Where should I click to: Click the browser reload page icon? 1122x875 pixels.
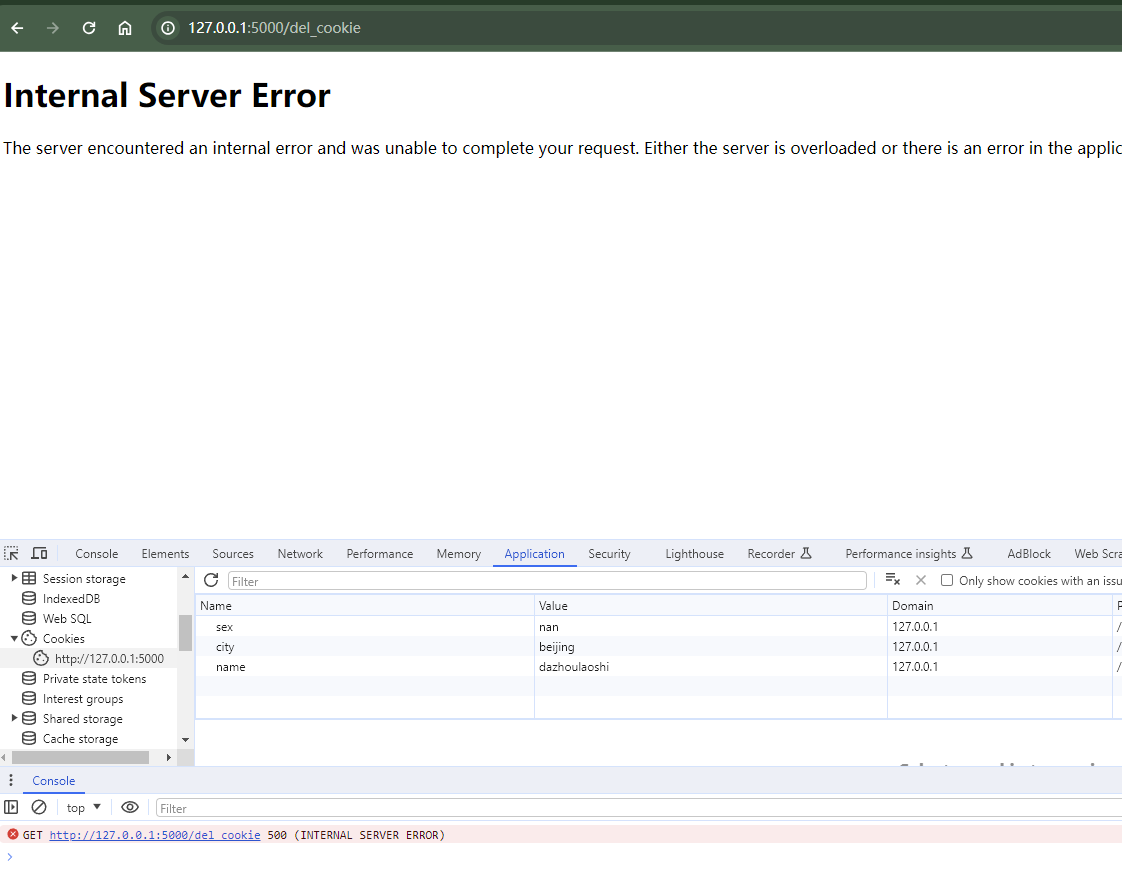(89, 28)
